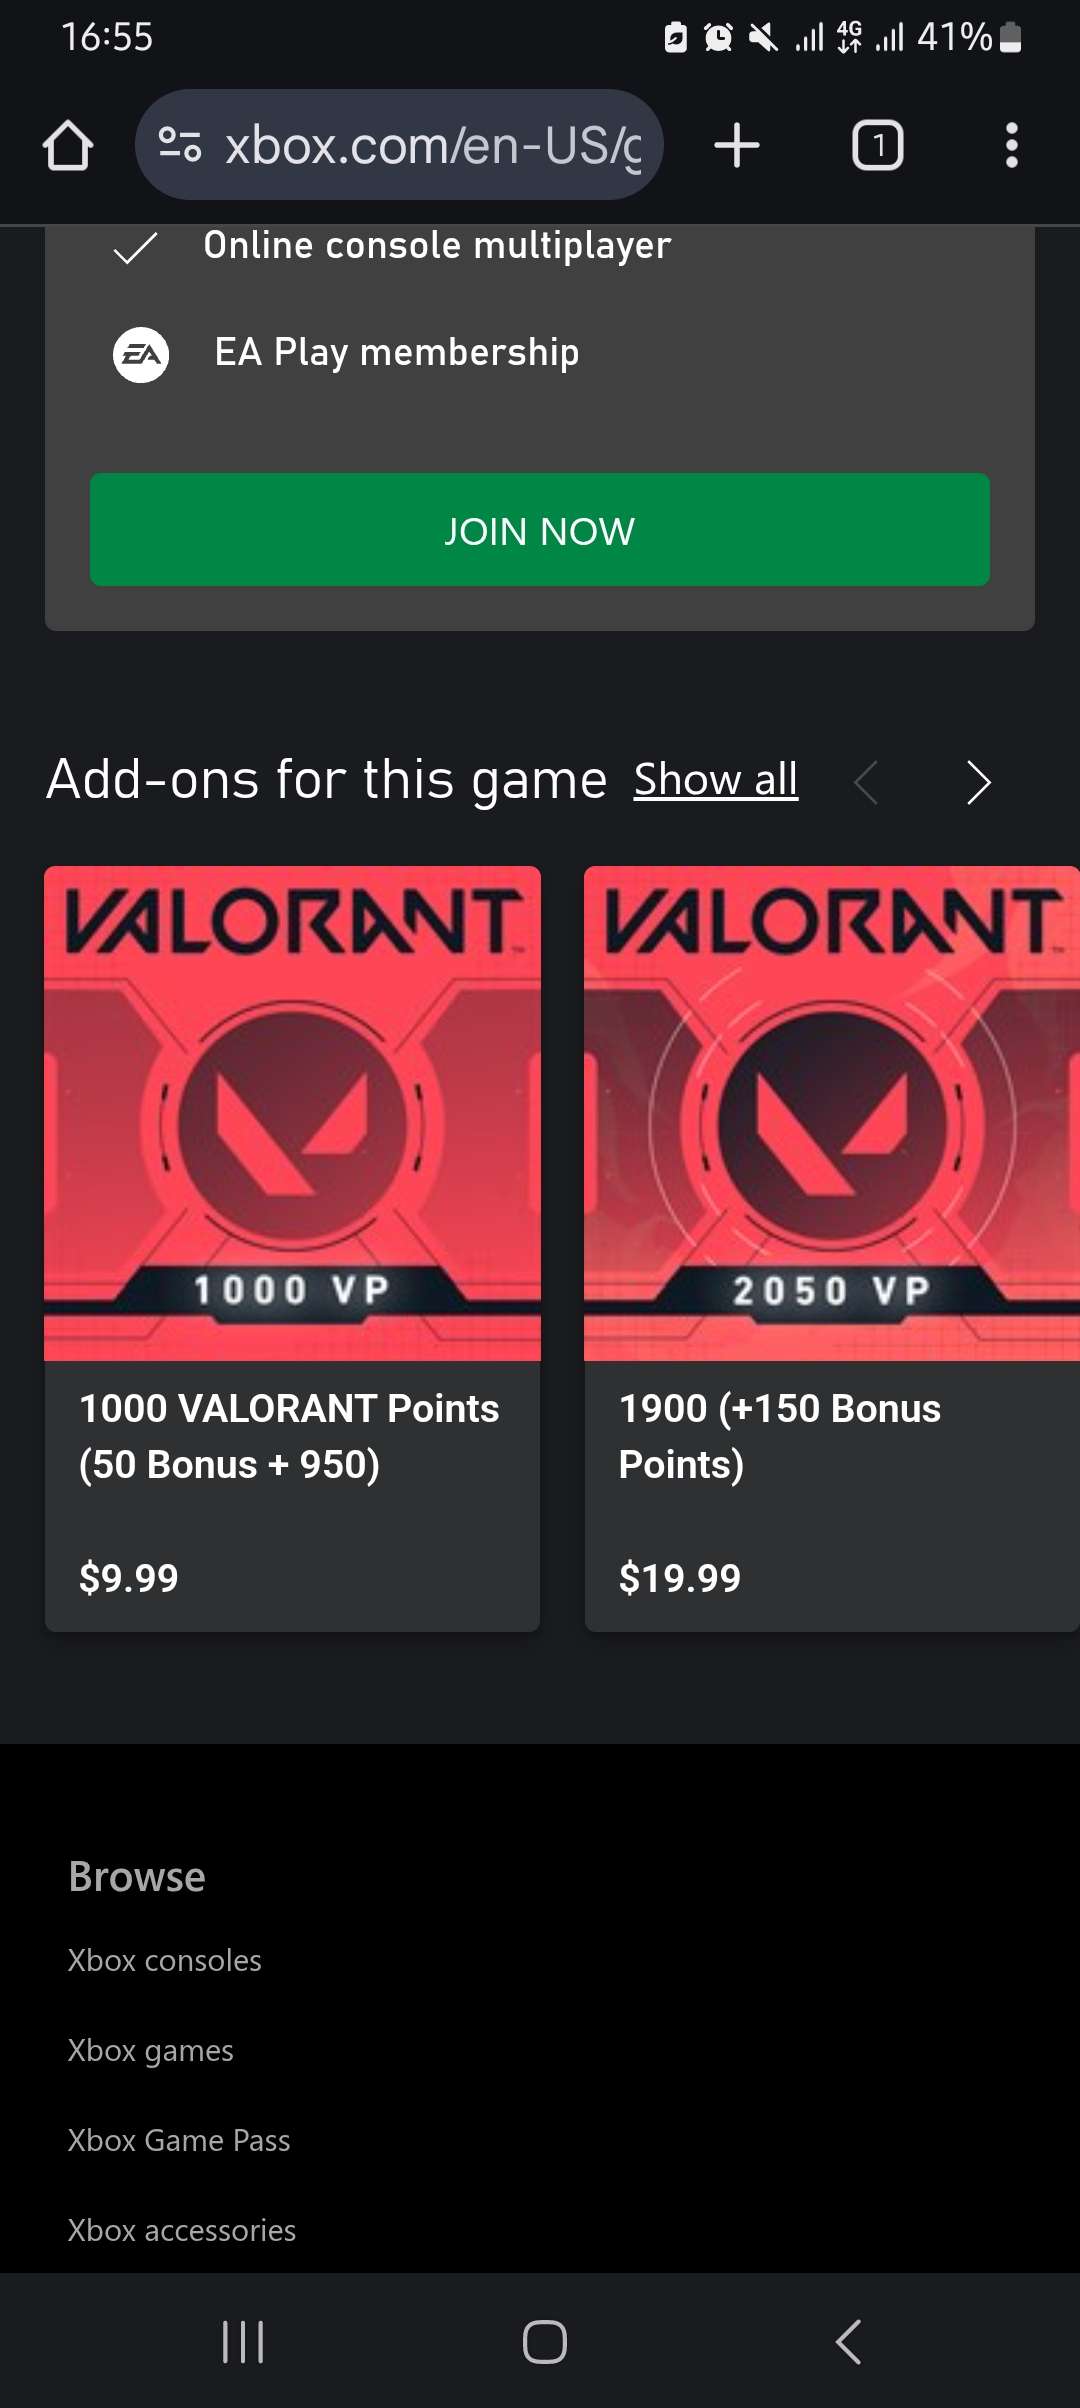Open a new tab with plus icon

(x=737, y=146)
